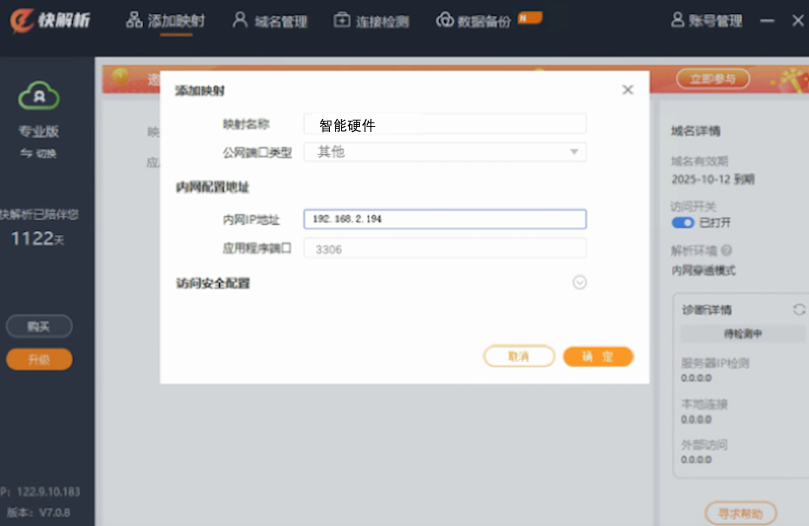Viewport: 809px width, 526px height.
Task: Click the 内网IP地址 input field
Action: coord(445,219)
